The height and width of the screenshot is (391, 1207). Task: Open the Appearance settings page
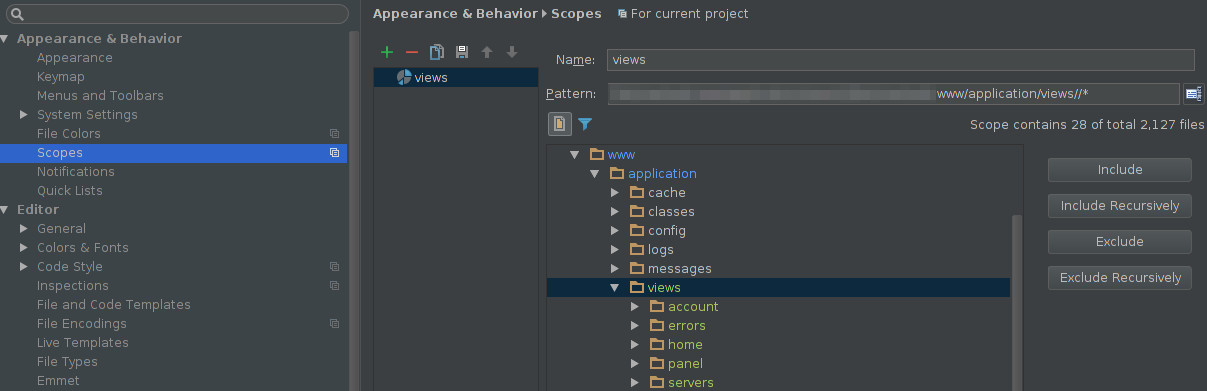pyautogui.click(x=75, y=58)
